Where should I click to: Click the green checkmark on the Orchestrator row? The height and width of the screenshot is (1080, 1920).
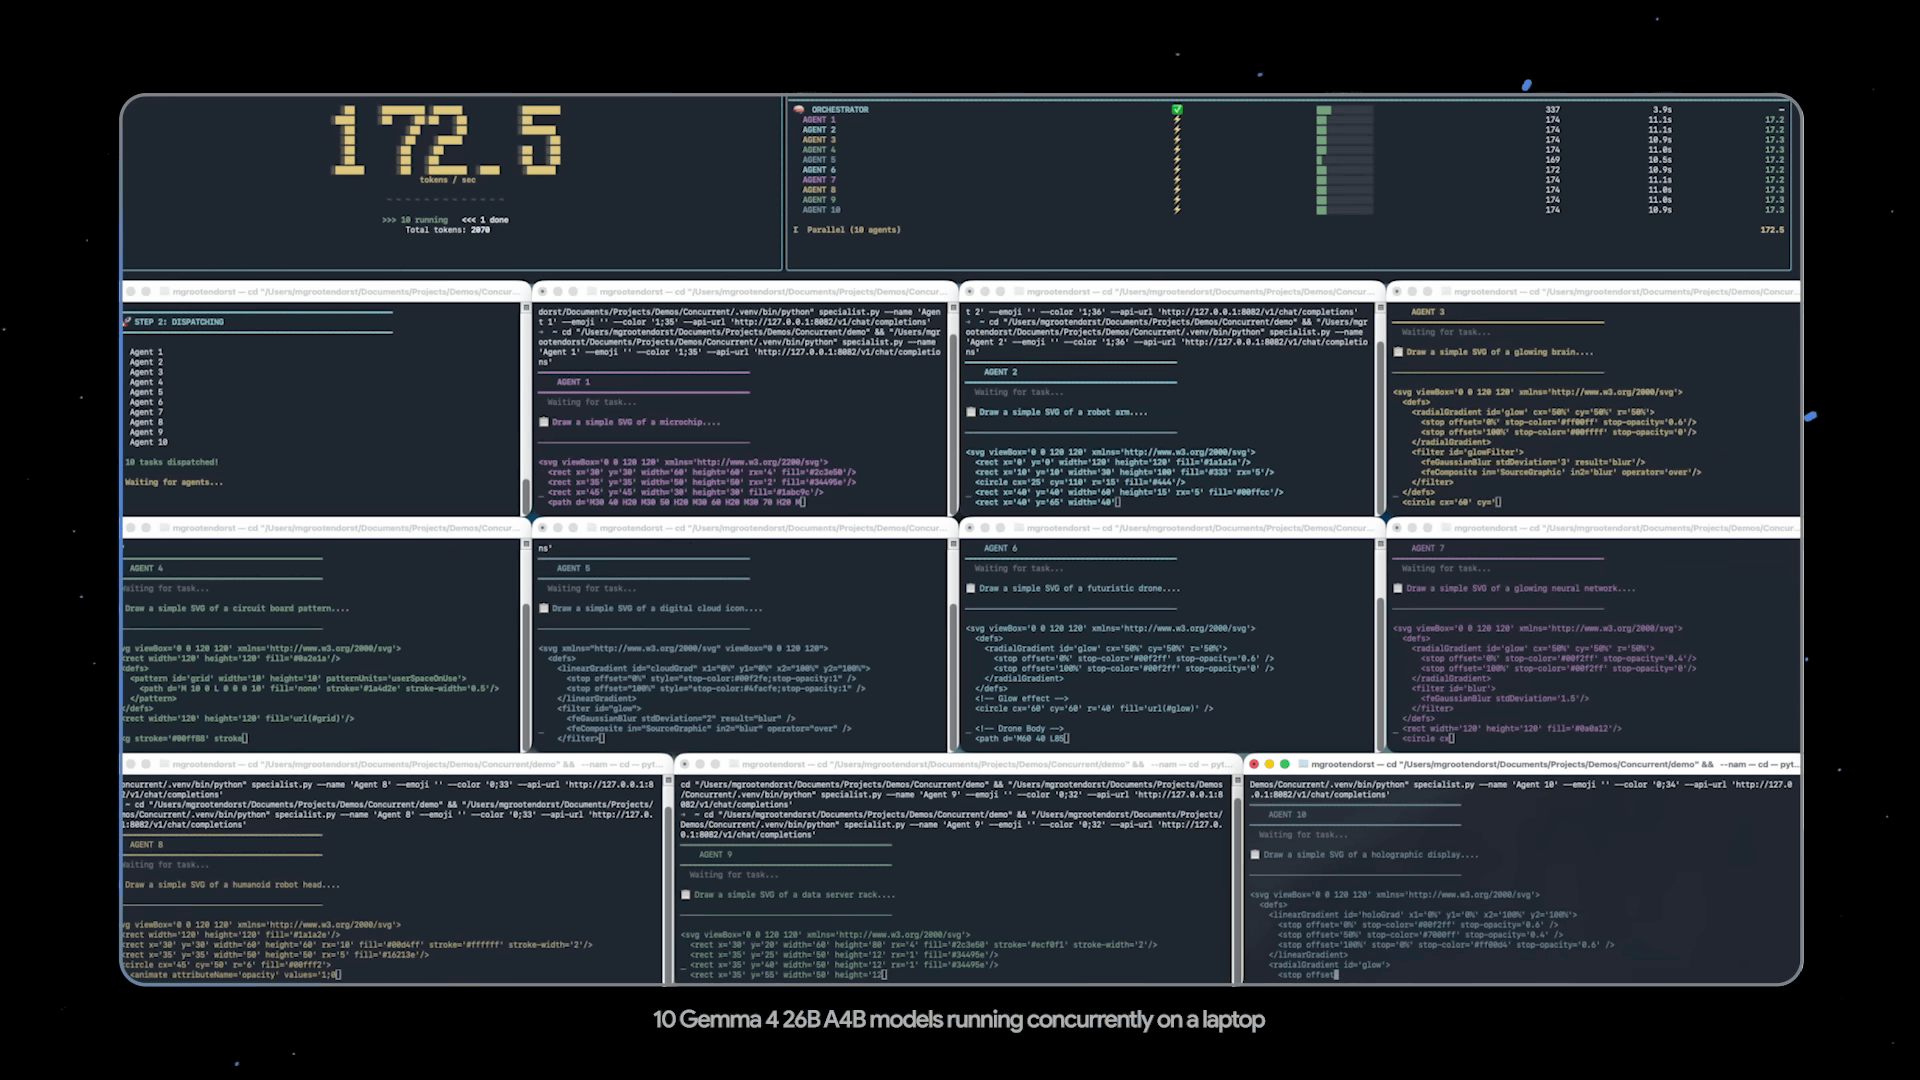(1177, 109)
